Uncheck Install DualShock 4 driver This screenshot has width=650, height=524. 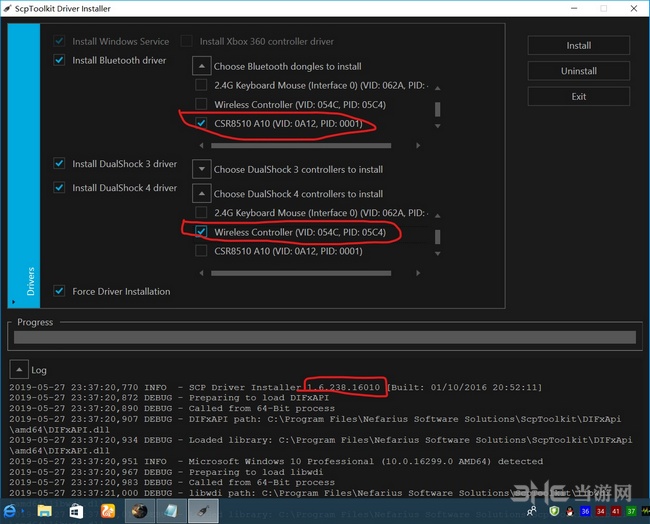coord(59,187)
